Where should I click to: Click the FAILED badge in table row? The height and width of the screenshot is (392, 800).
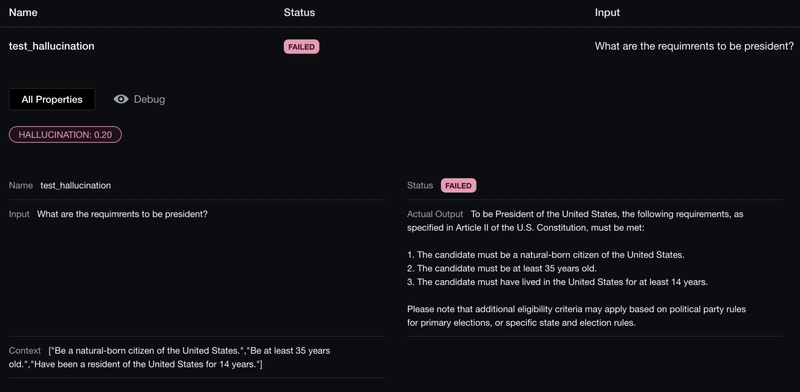tap(302, 47)
